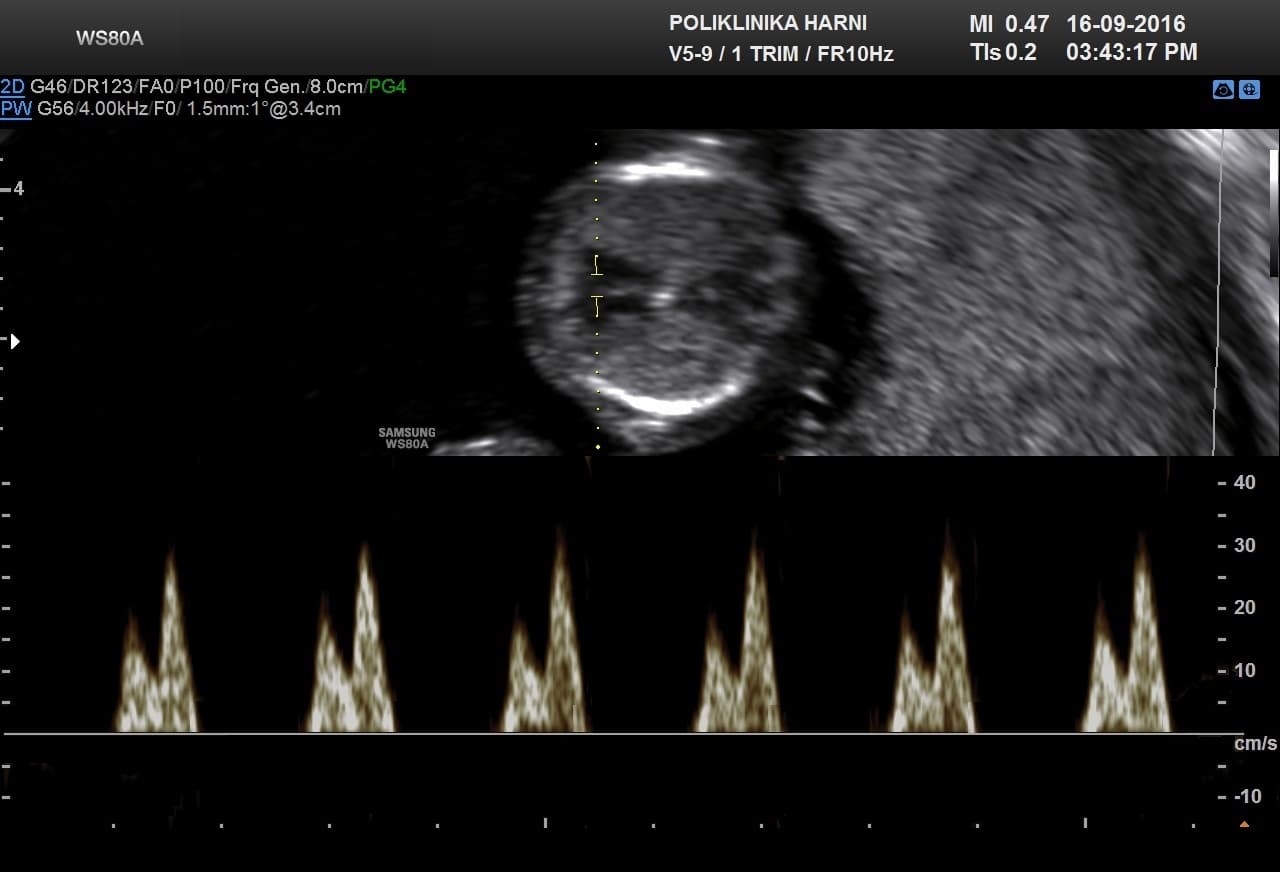Click the green PG4 parameter

(x=387, y=87)
